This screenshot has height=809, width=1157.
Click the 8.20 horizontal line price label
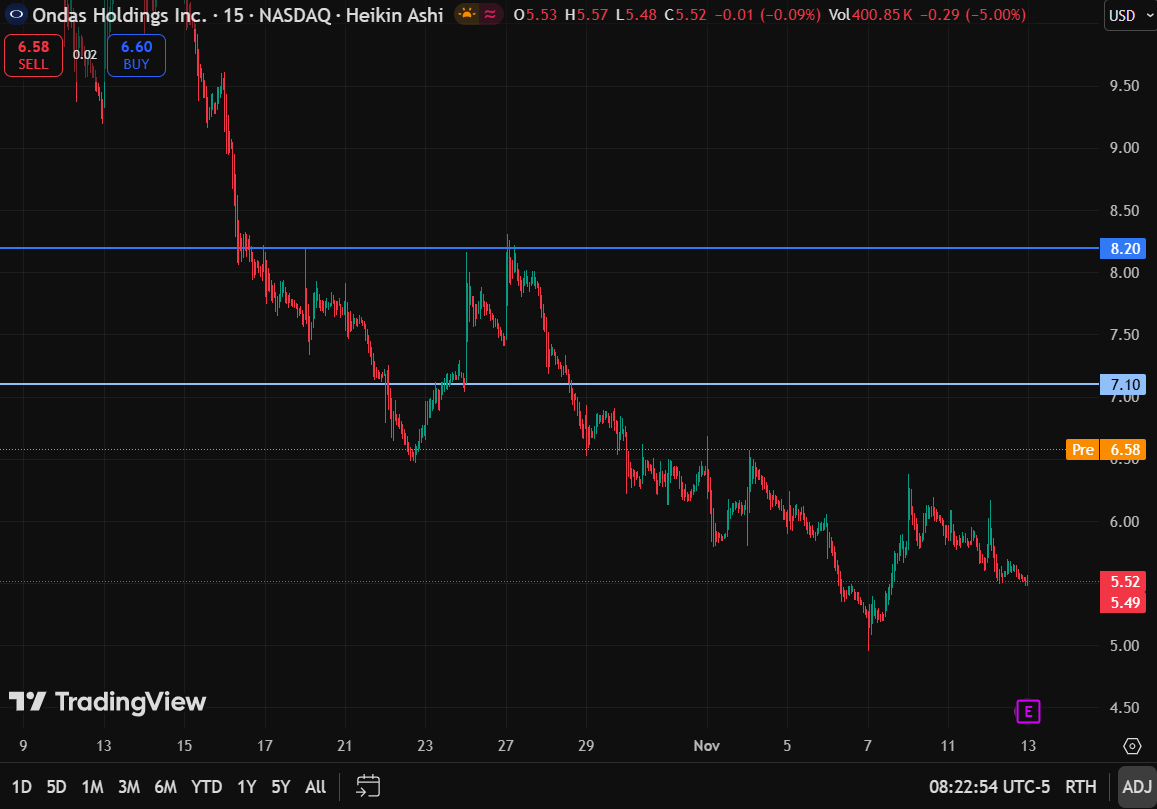pos(1123,249)
